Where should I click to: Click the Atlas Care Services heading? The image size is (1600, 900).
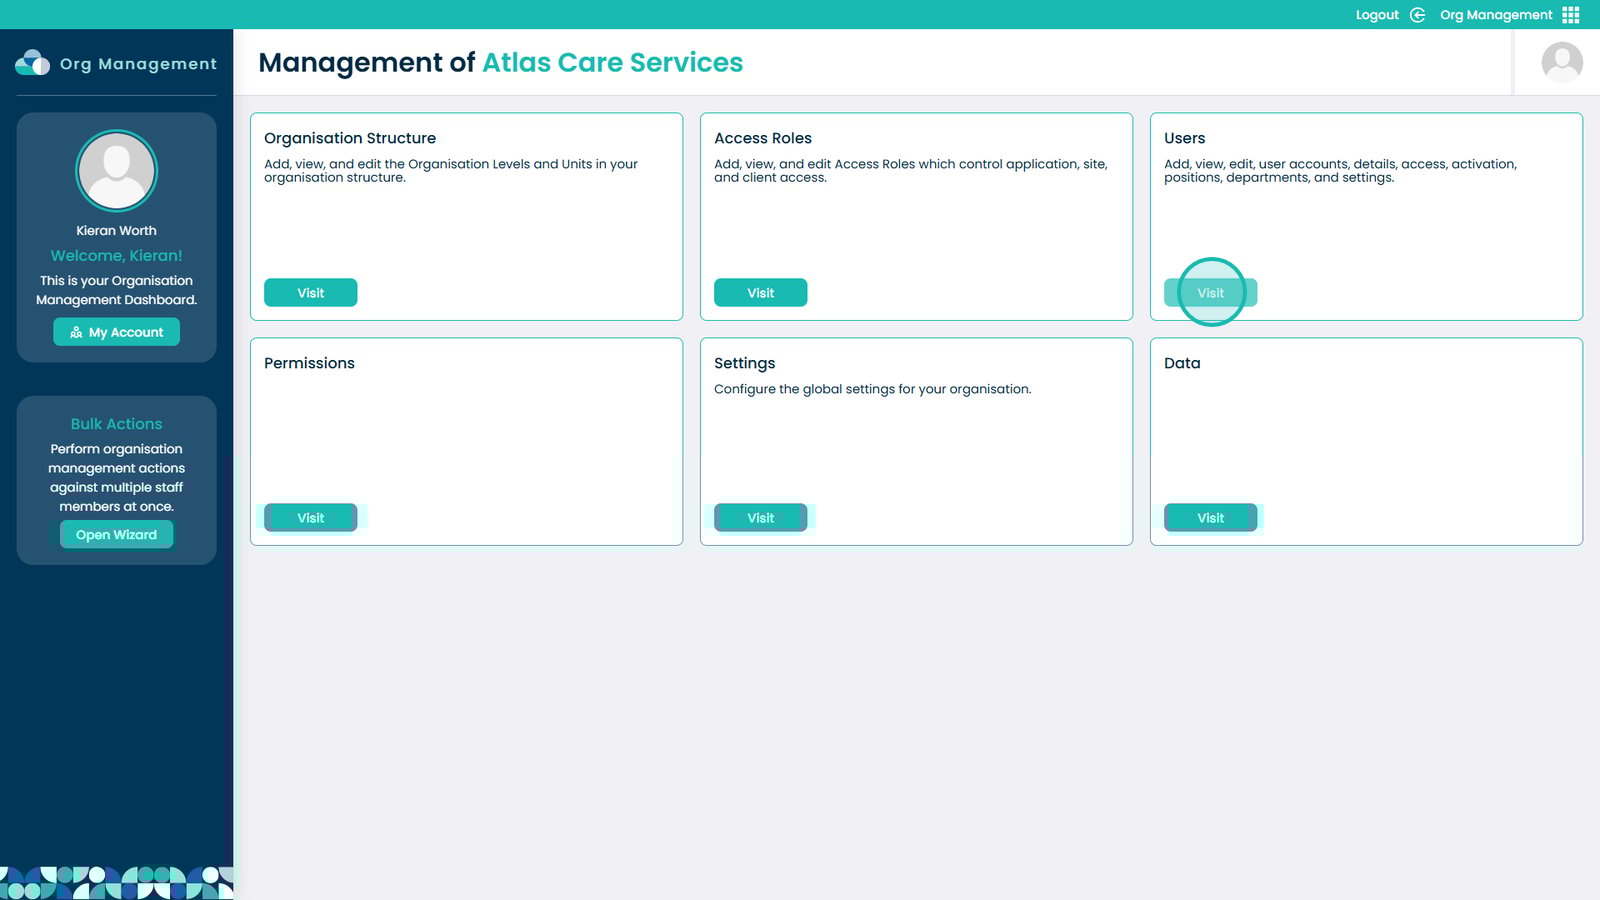(x=612, y=63)
